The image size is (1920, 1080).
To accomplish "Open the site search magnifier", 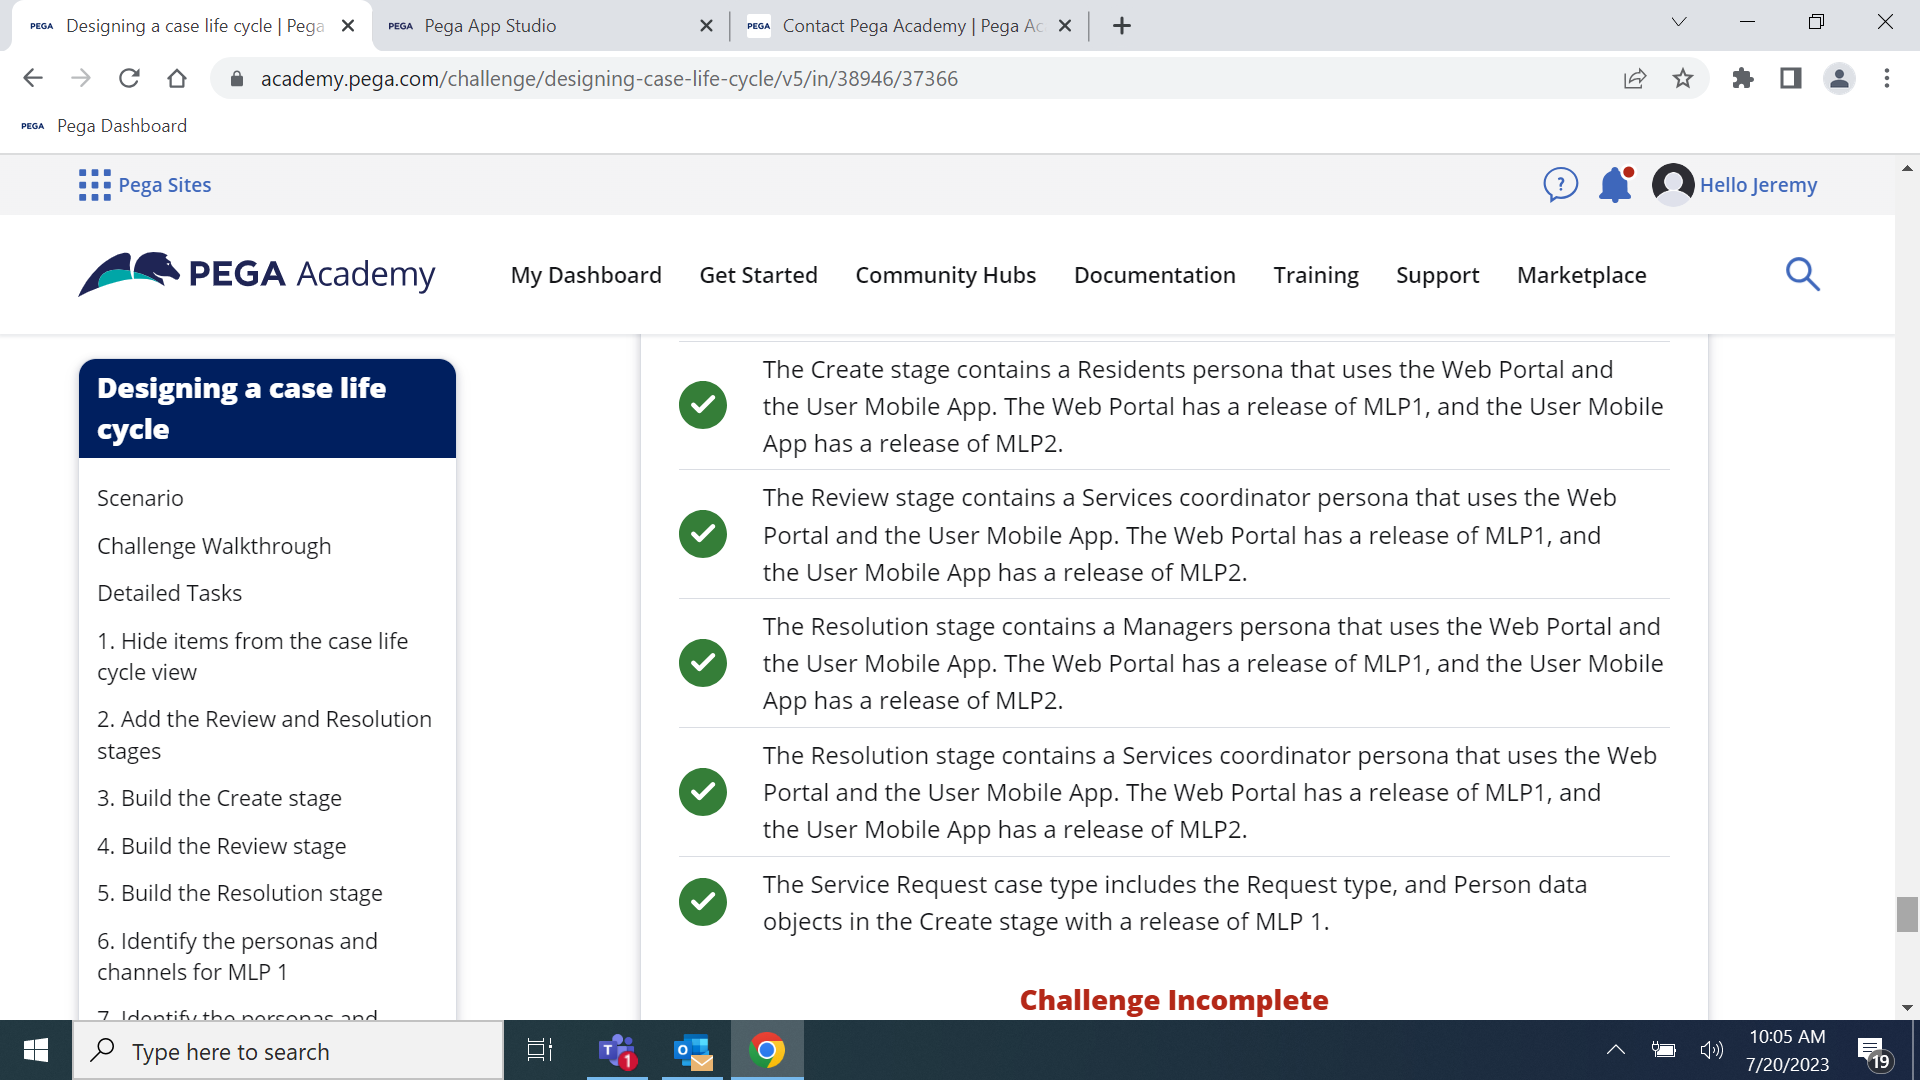I will [1802, 274].
